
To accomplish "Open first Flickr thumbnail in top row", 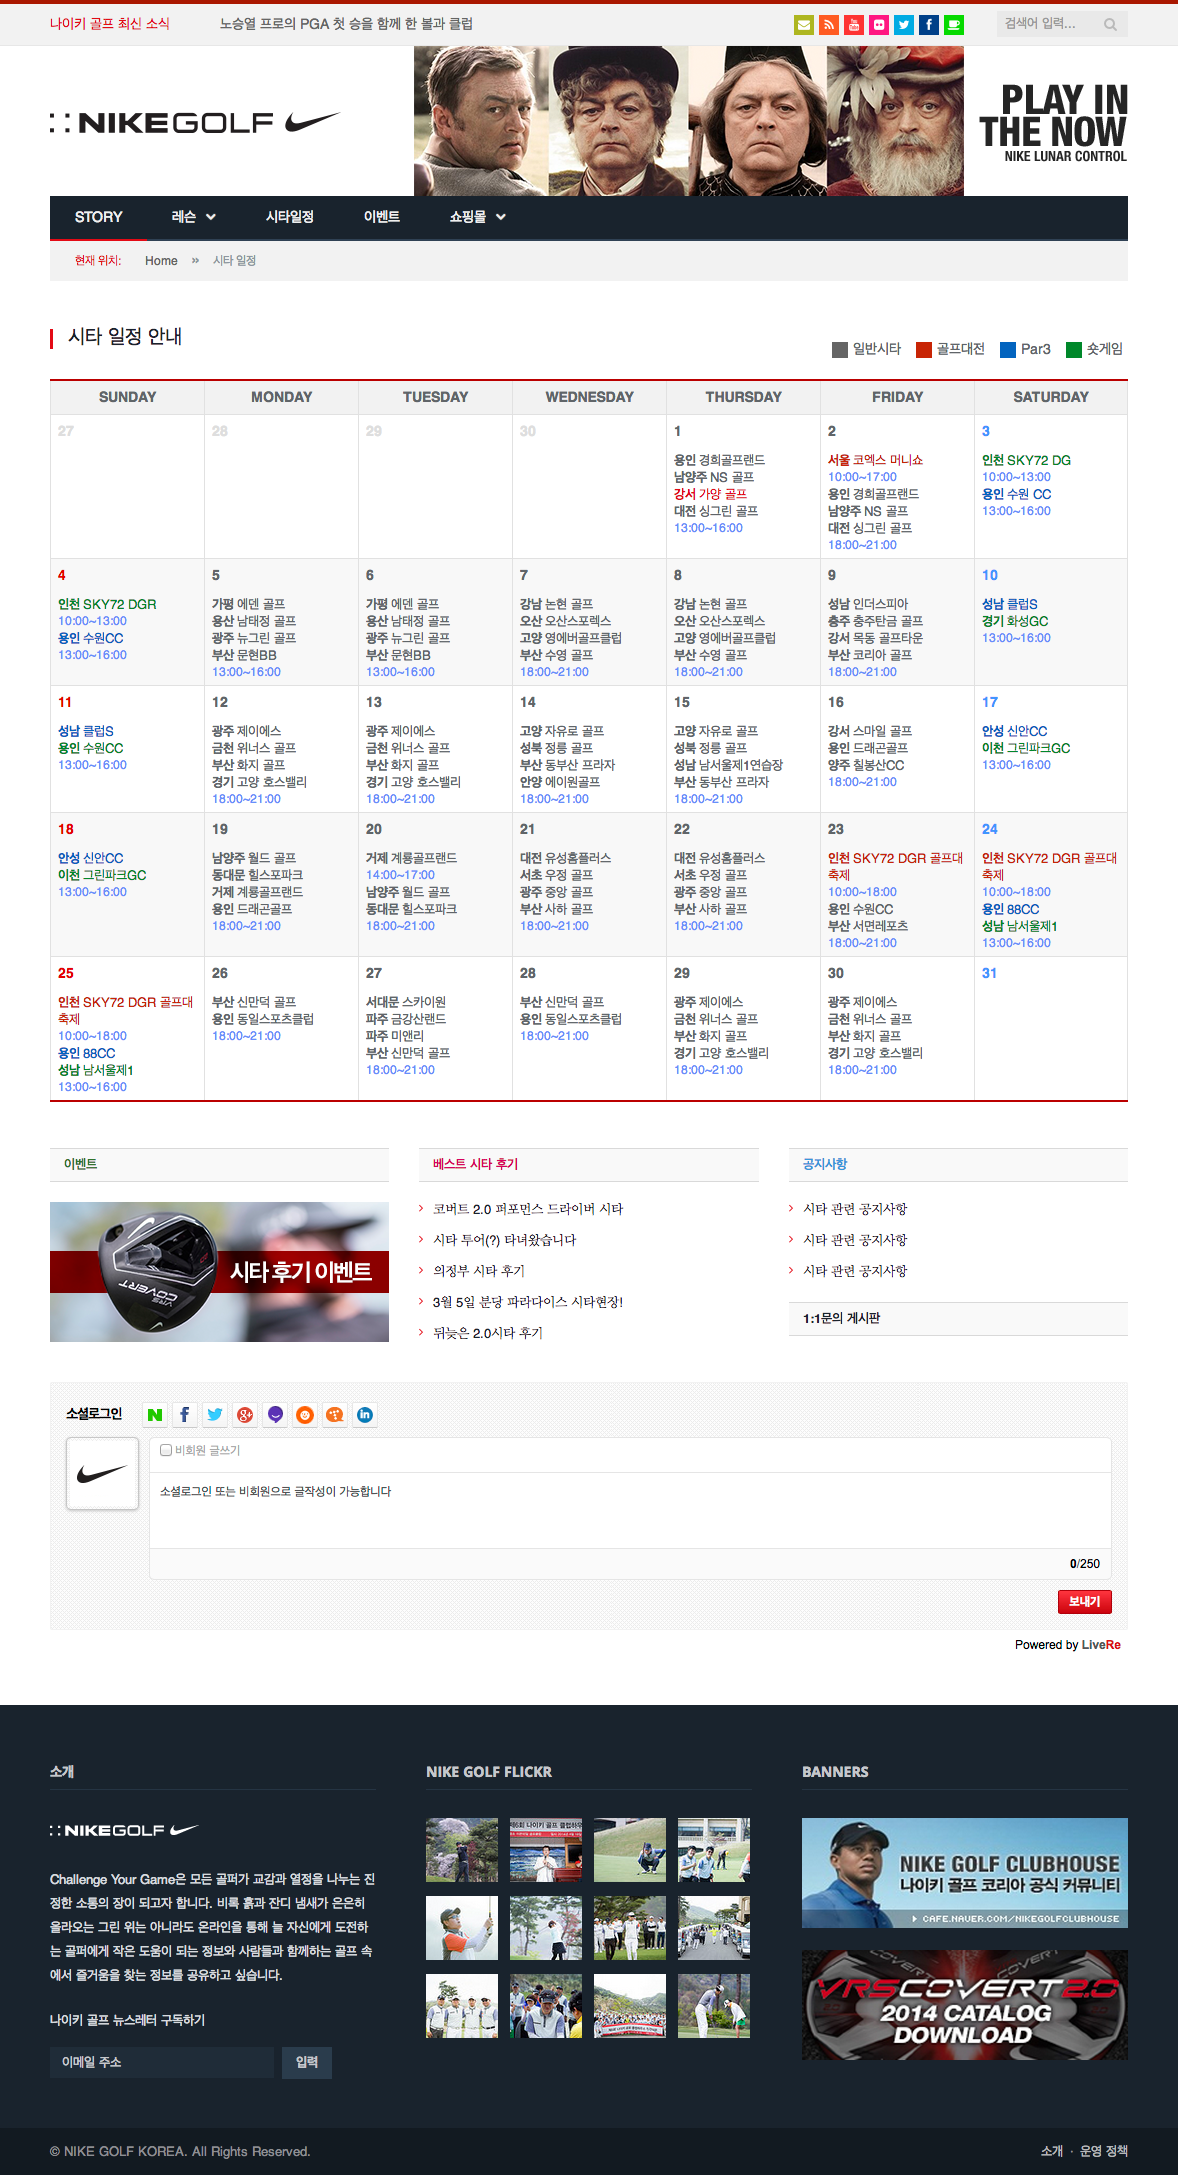I will click(x=462, y=1850).
